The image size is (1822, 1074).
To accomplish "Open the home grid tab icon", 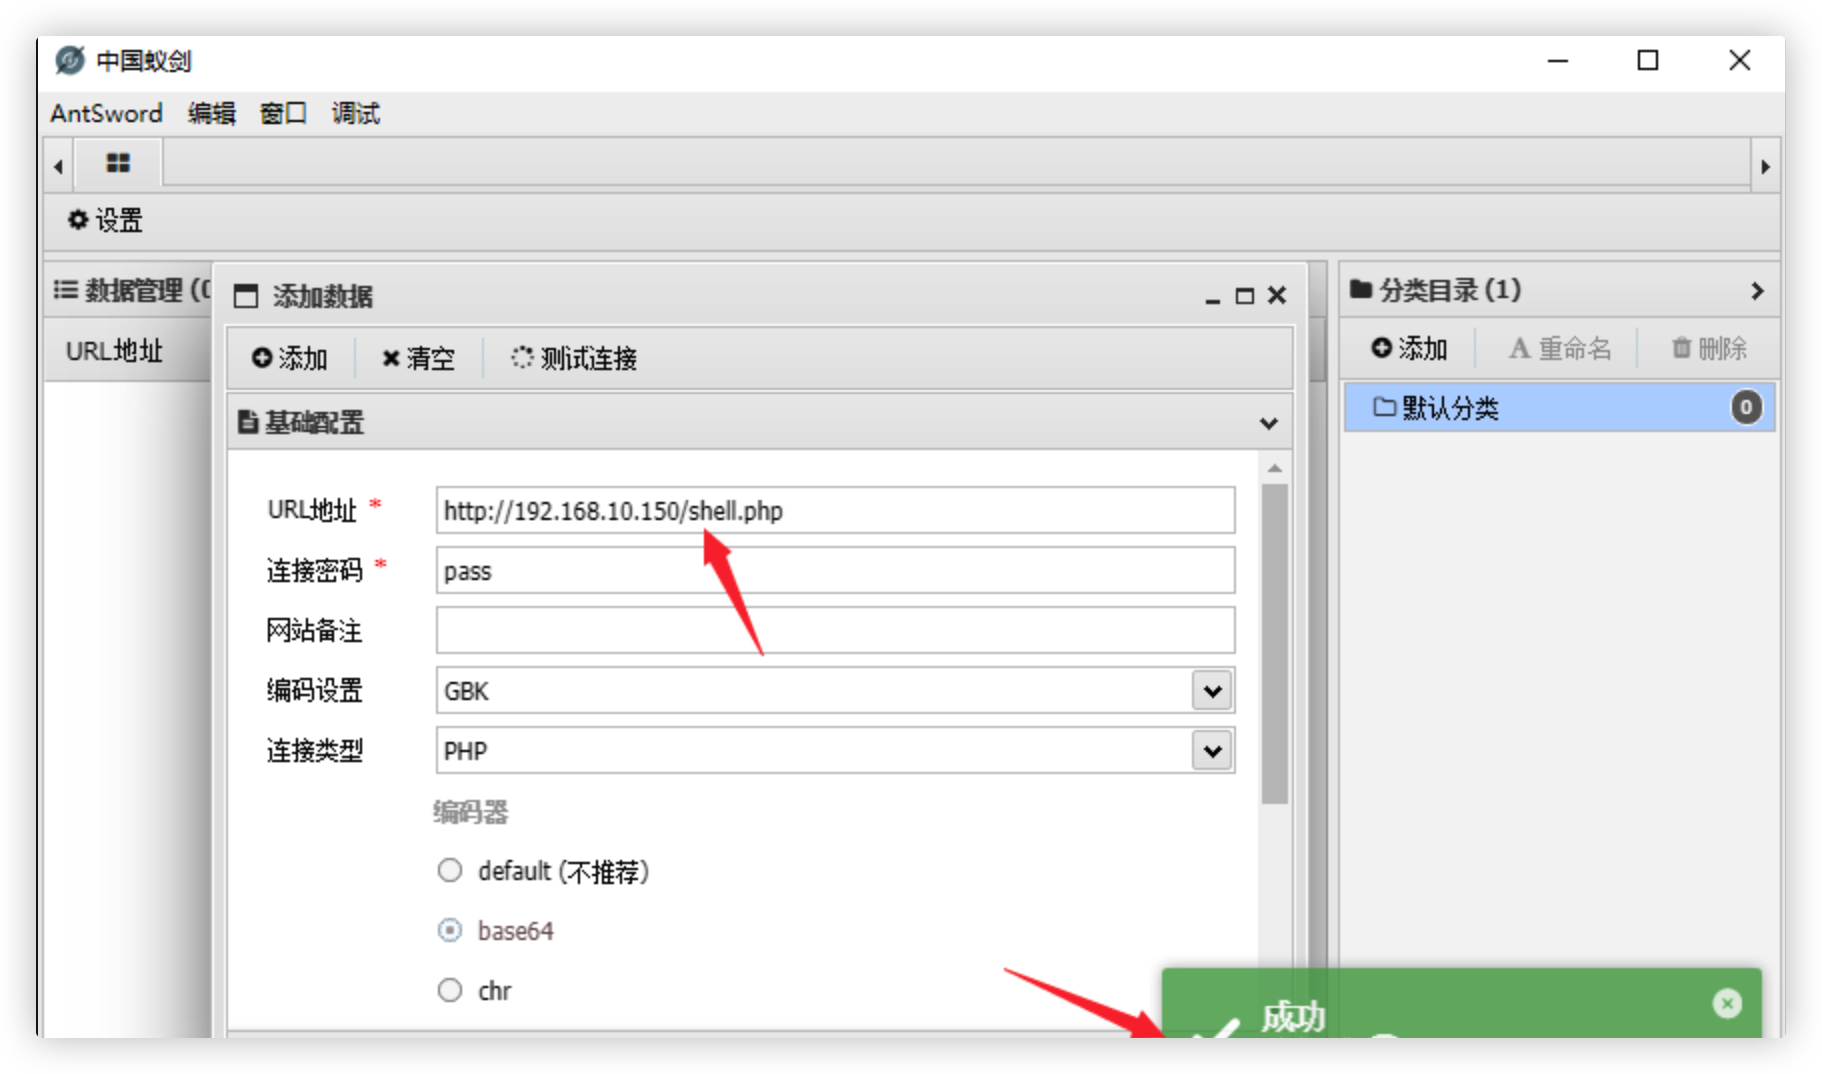I will click(x=118, y=163).
